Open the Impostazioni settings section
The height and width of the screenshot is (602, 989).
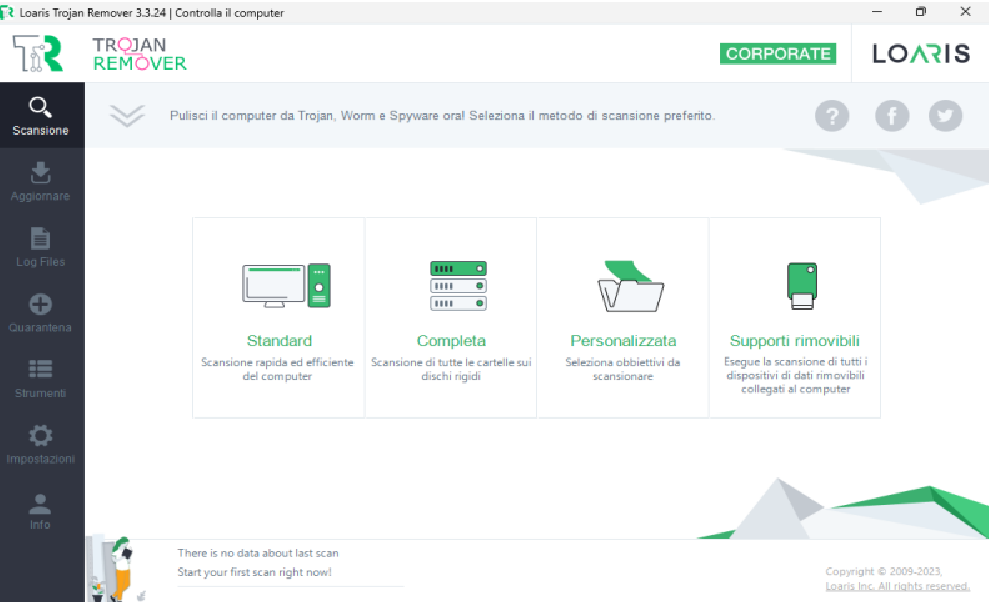click(x=41, y=445)
